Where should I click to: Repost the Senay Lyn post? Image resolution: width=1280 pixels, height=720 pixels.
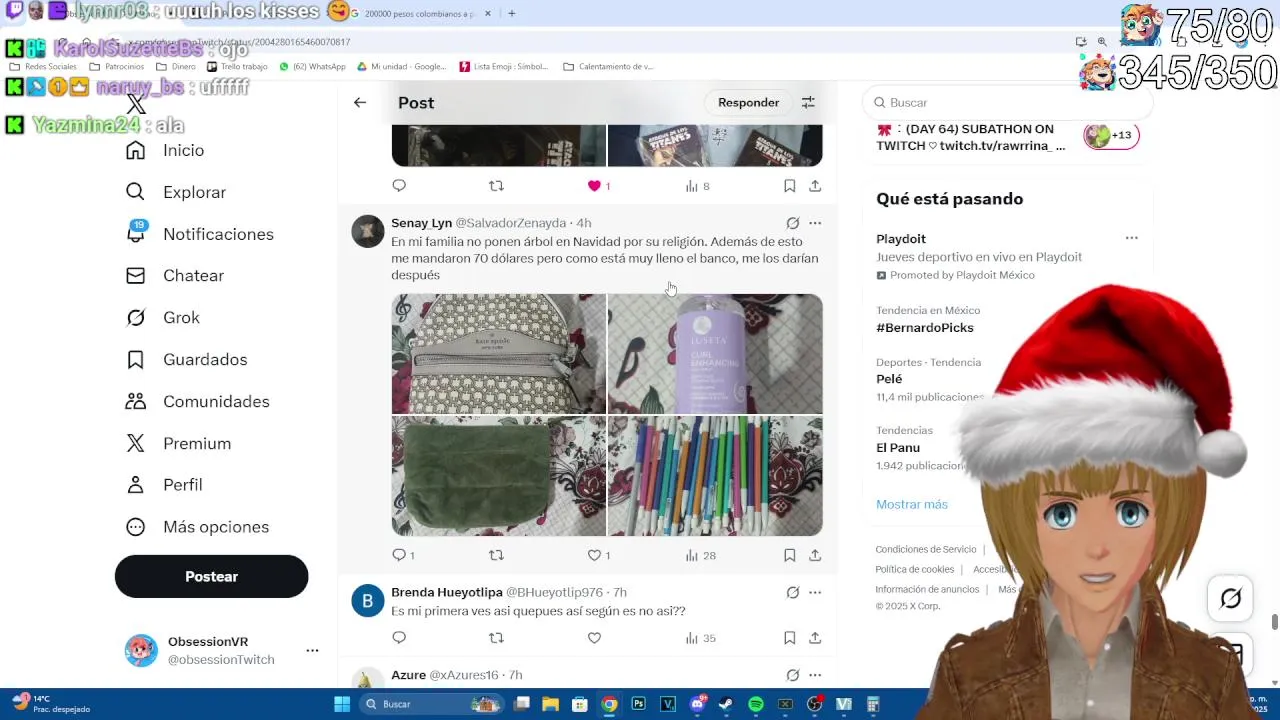[496, 555]
